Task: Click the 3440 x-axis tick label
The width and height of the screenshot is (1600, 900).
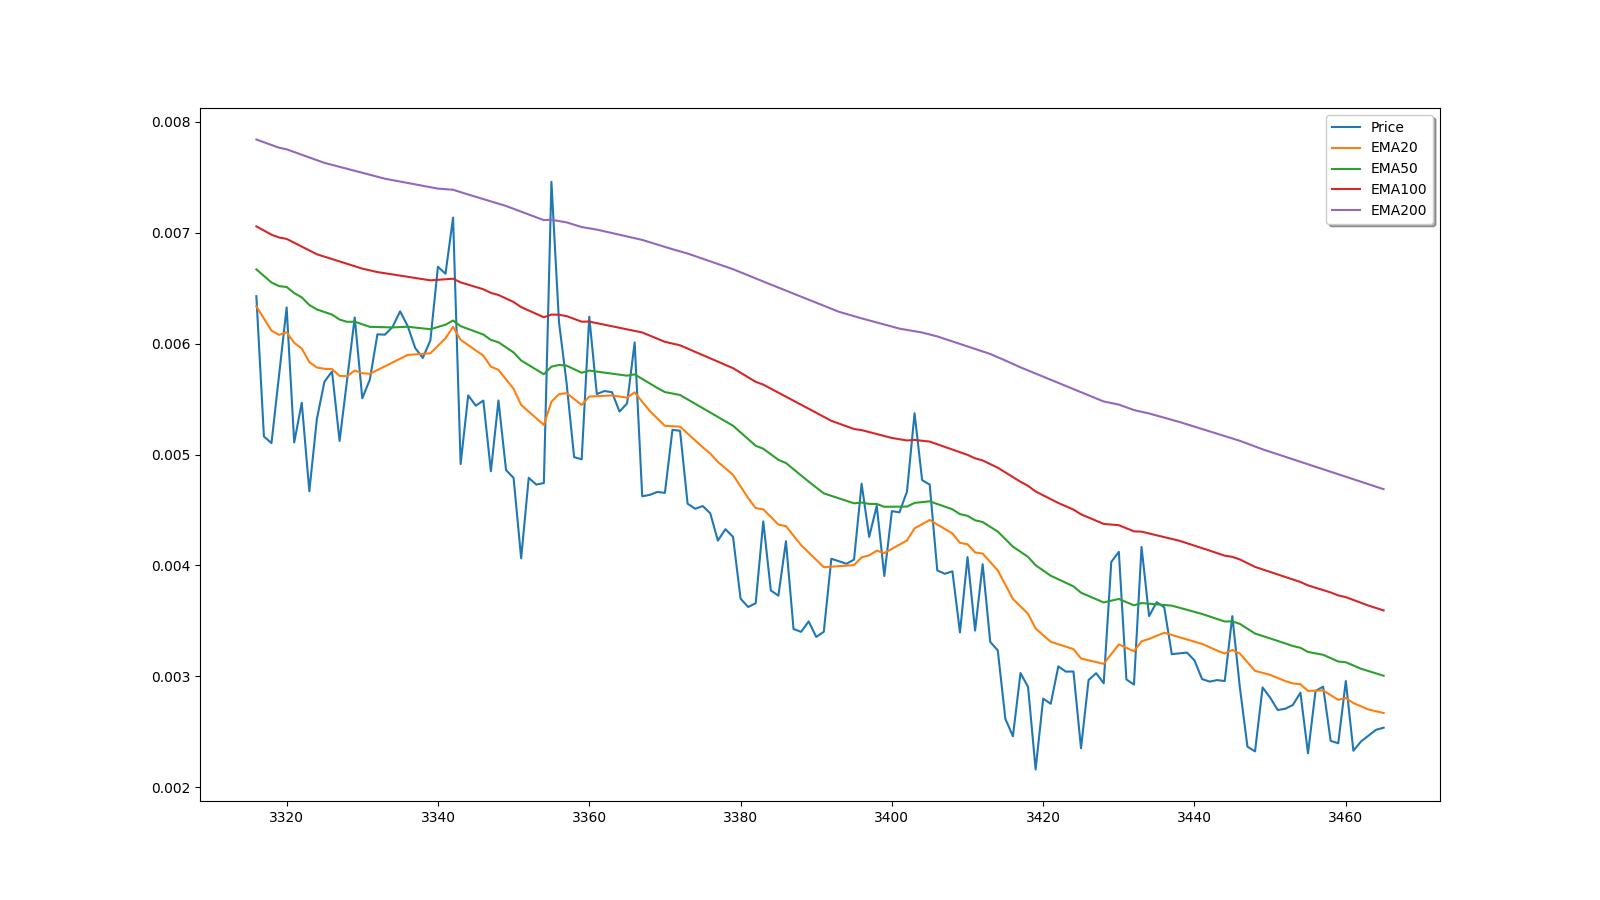Action: 1194,817
